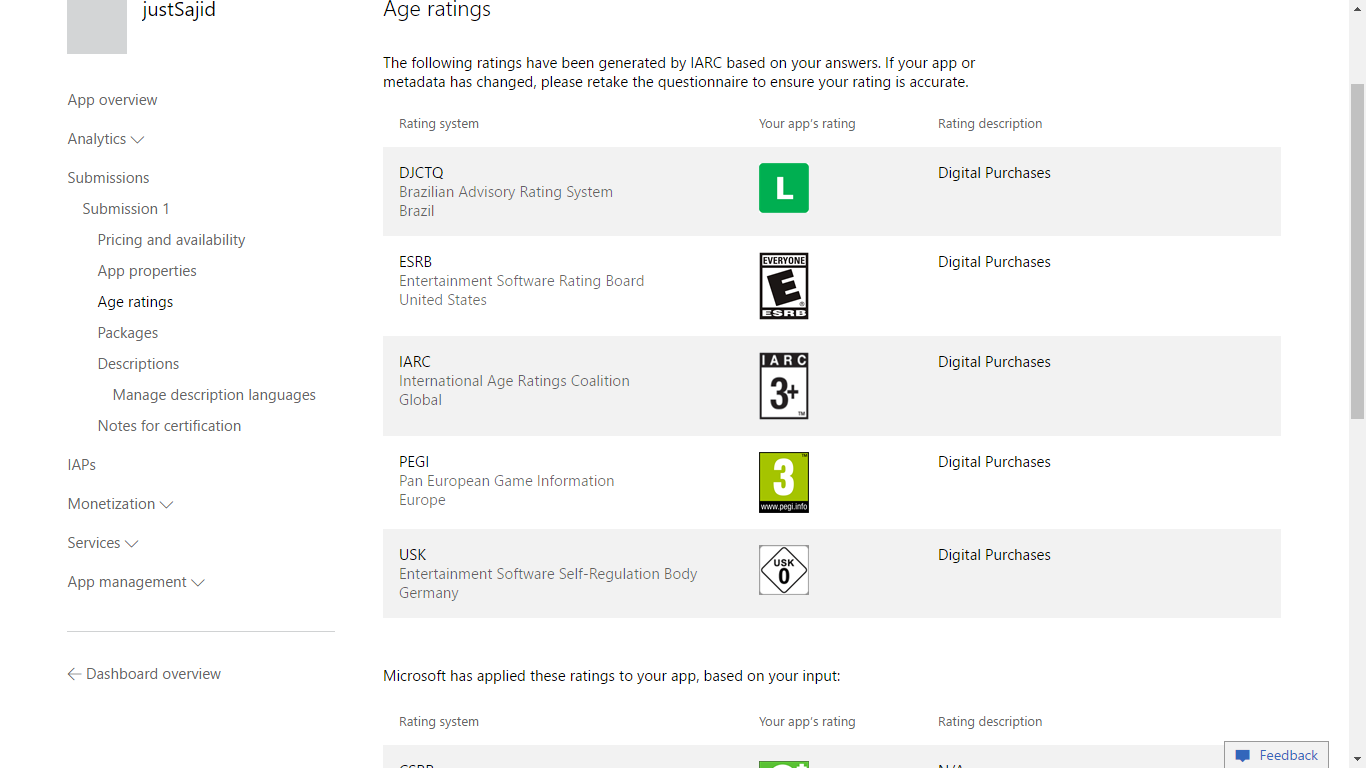The width and height of the screenshot is (1366, 768).
Task: Click Pan European Game Information text
Action: click(506, 481)
